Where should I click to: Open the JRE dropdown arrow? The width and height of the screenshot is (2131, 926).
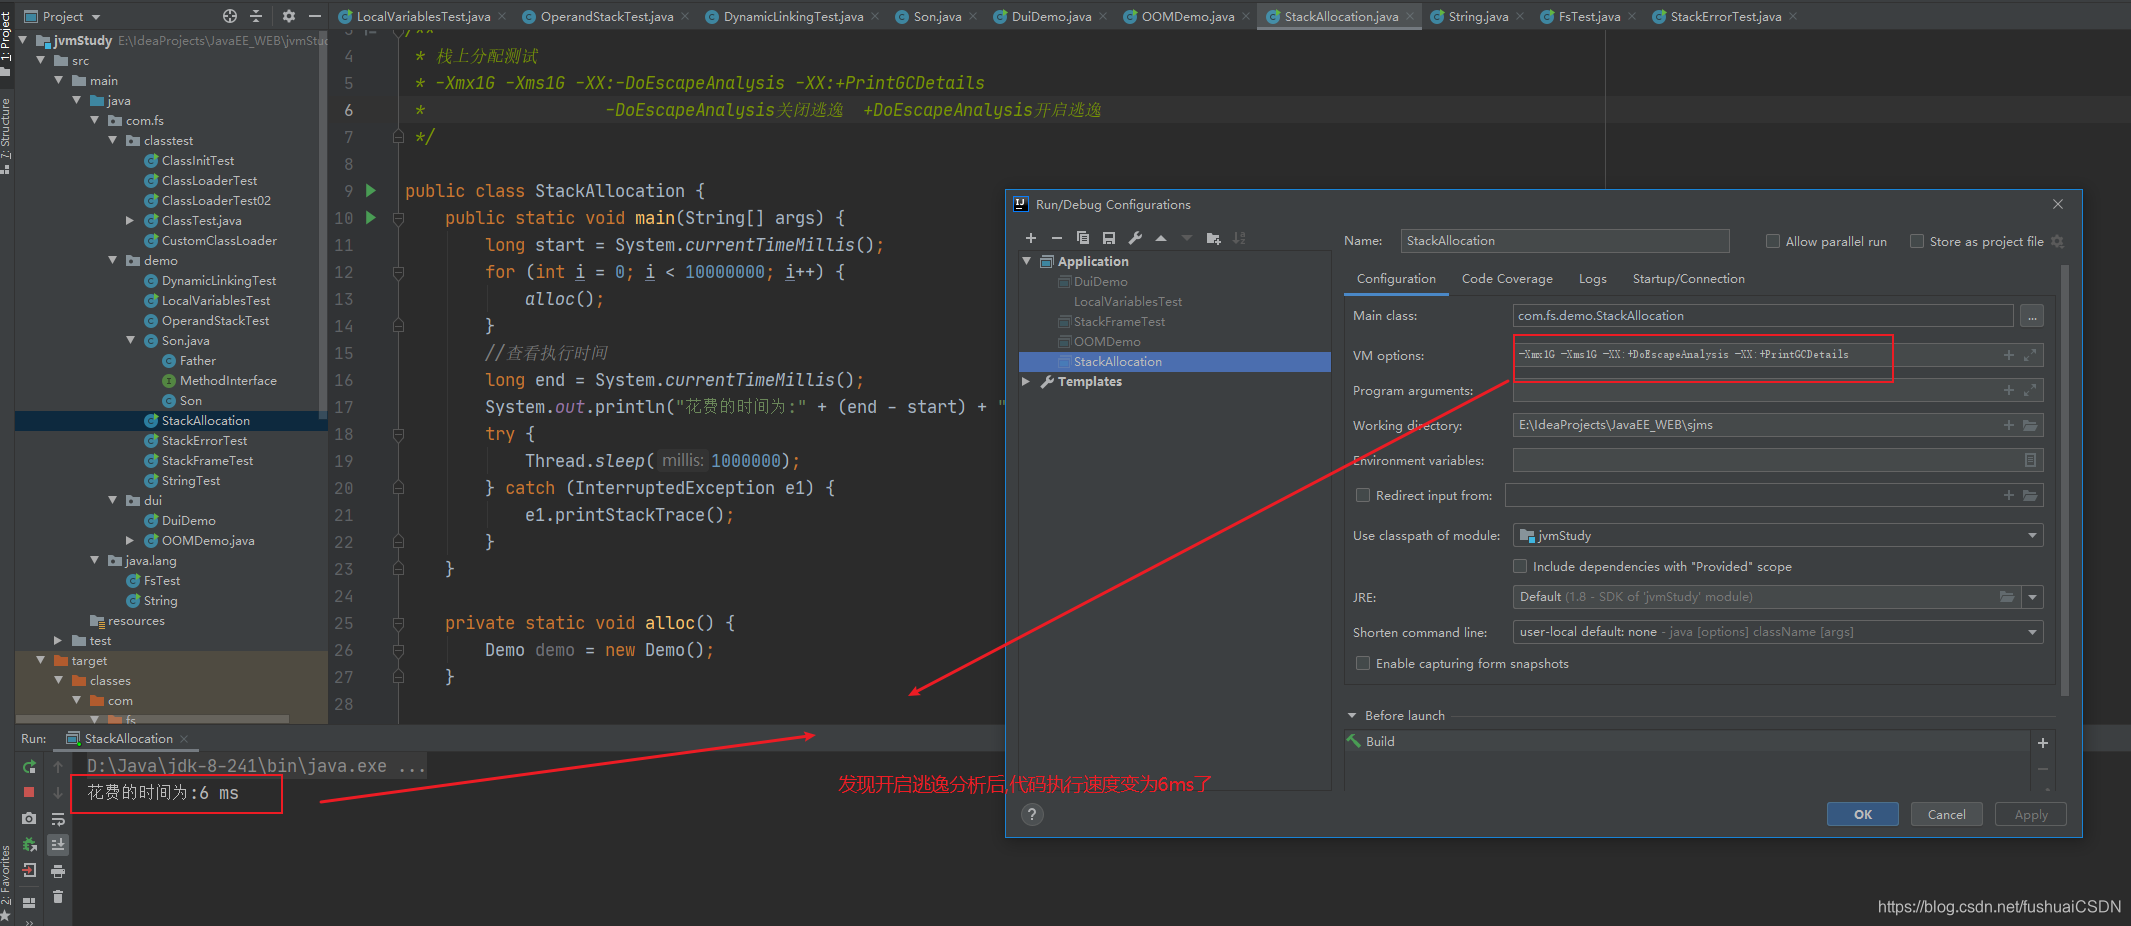coord(2032,597)
